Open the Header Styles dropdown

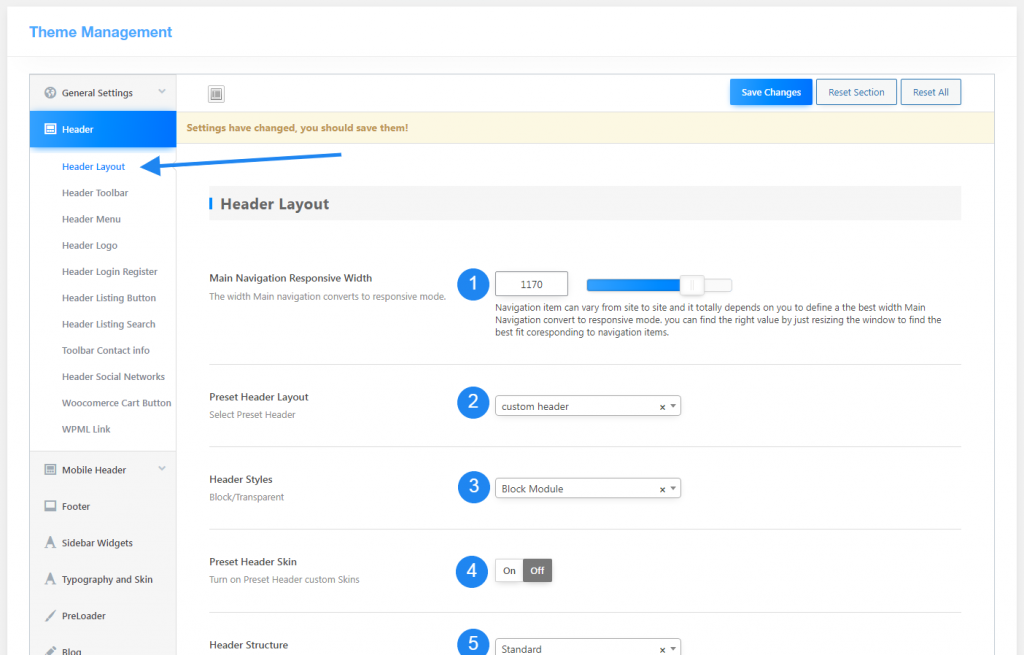(x=587, y=488)
